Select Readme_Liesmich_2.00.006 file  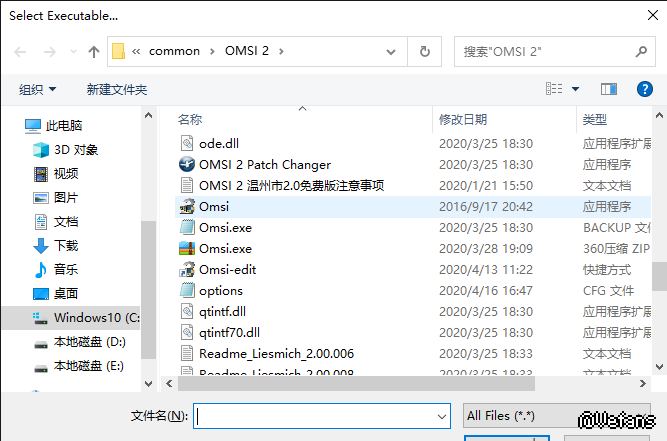(413, 353)
